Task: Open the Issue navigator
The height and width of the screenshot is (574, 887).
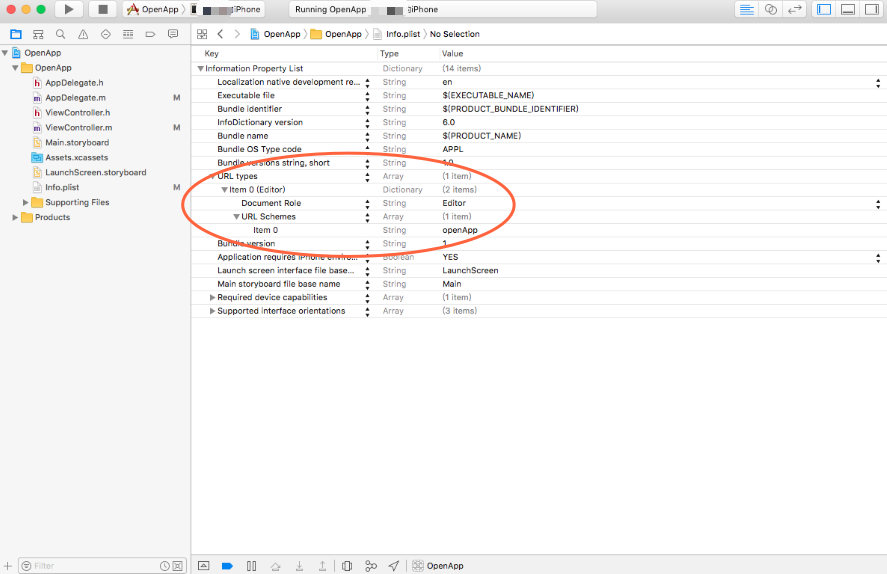Action: click(x=83, y=34)
